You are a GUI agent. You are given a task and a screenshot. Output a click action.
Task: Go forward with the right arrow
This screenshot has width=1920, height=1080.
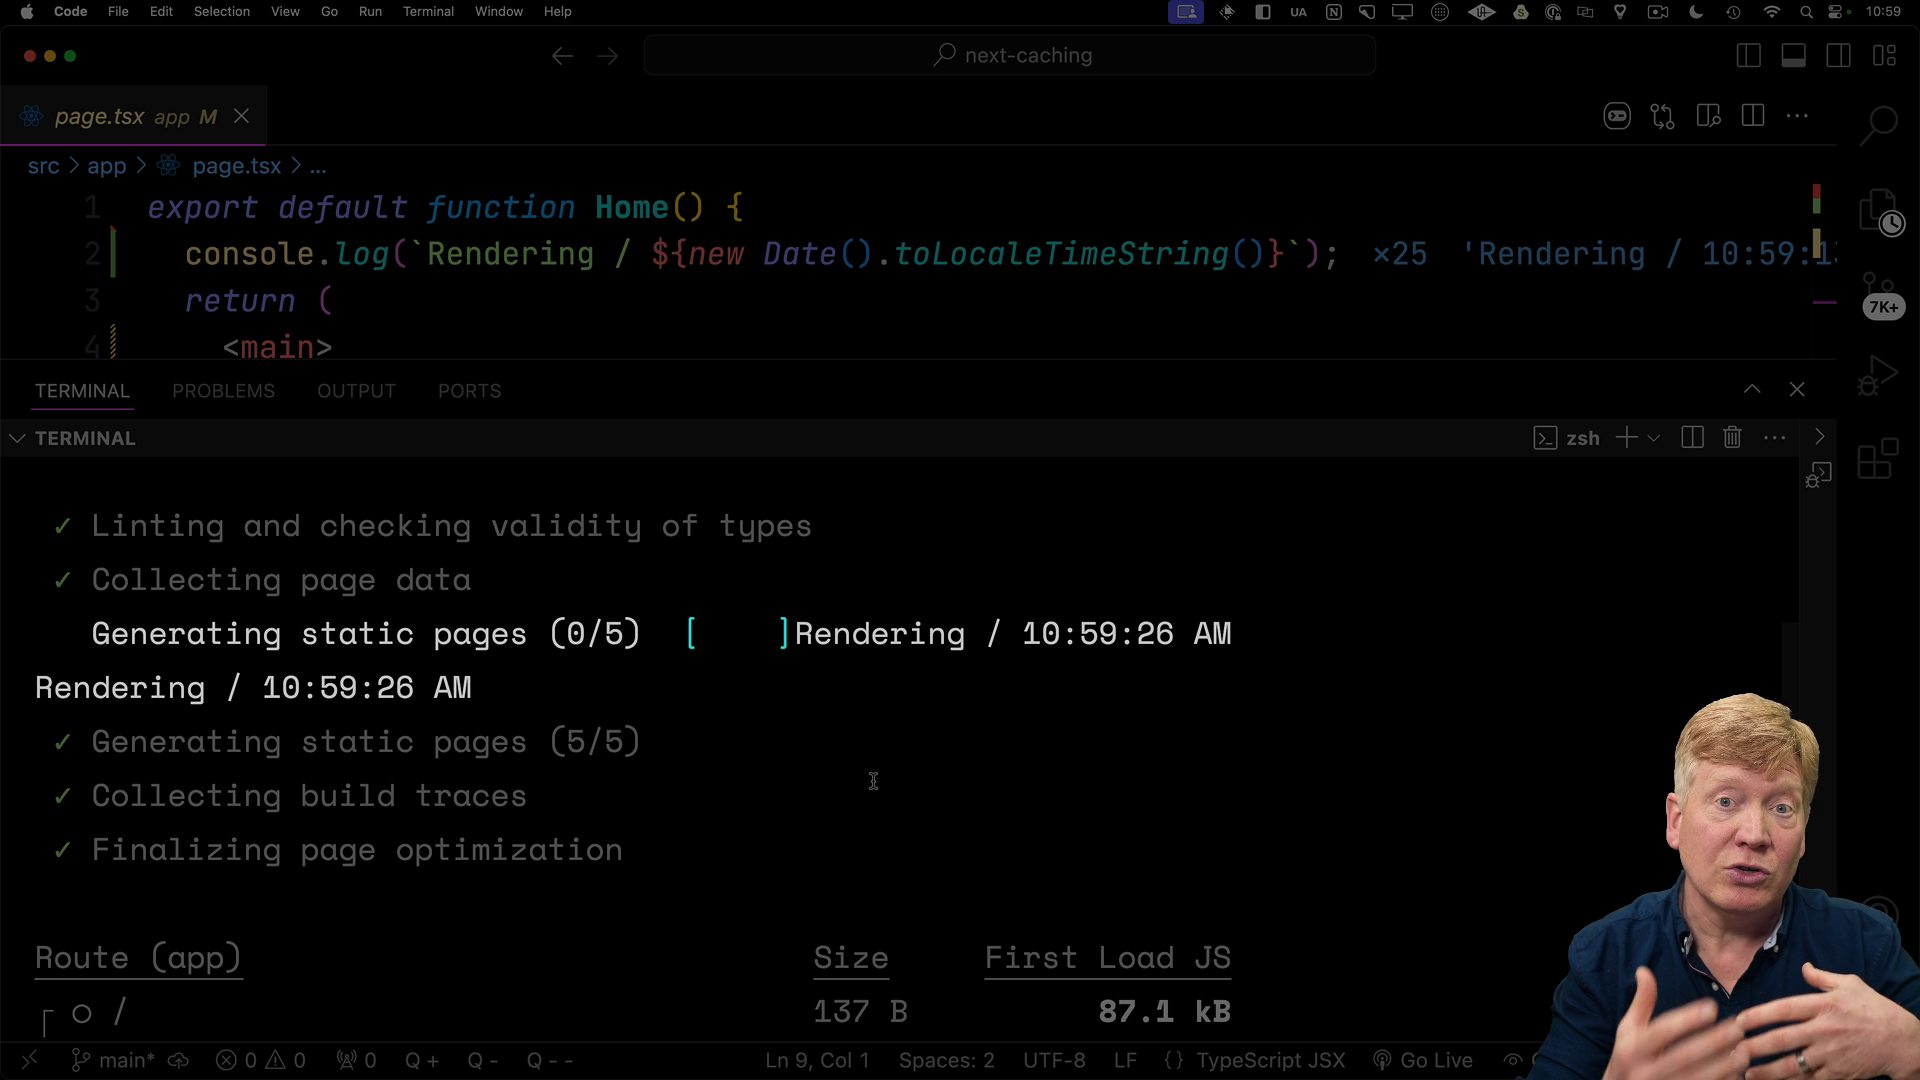click(608, 56)
